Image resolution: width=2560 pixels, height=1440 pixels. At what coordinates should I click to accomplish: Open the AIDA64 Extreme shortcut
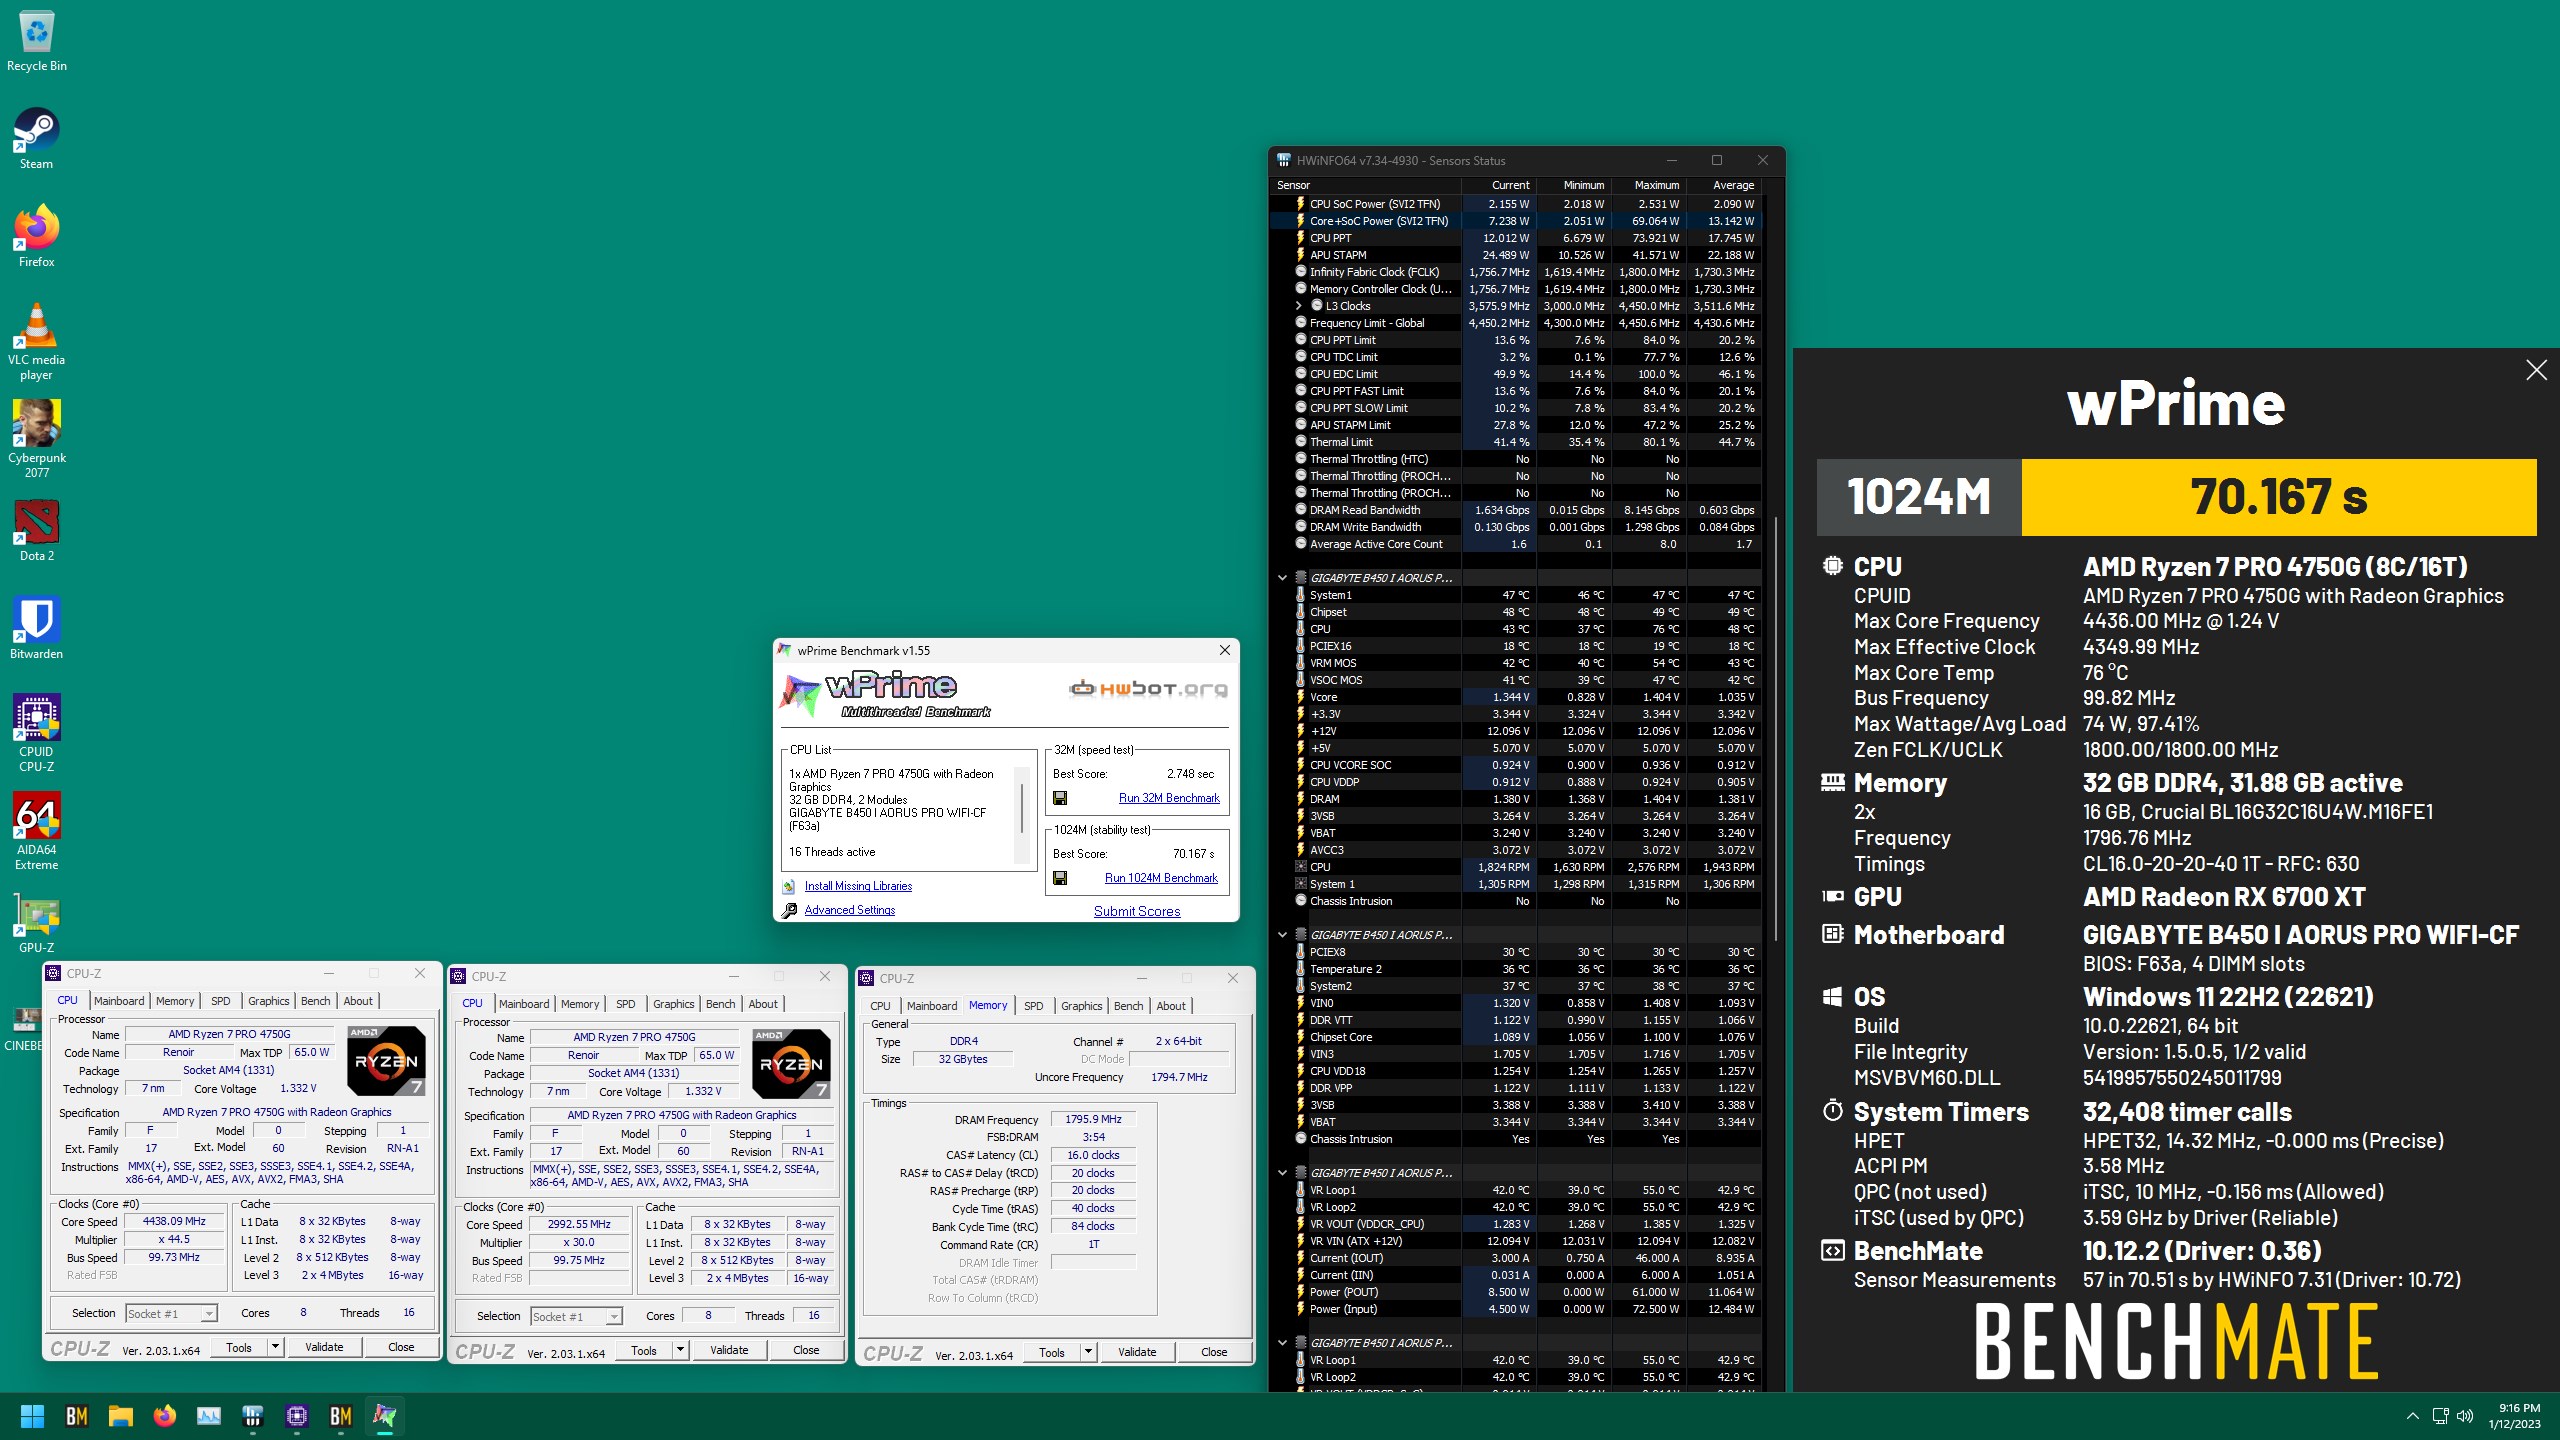pos(36,831)
